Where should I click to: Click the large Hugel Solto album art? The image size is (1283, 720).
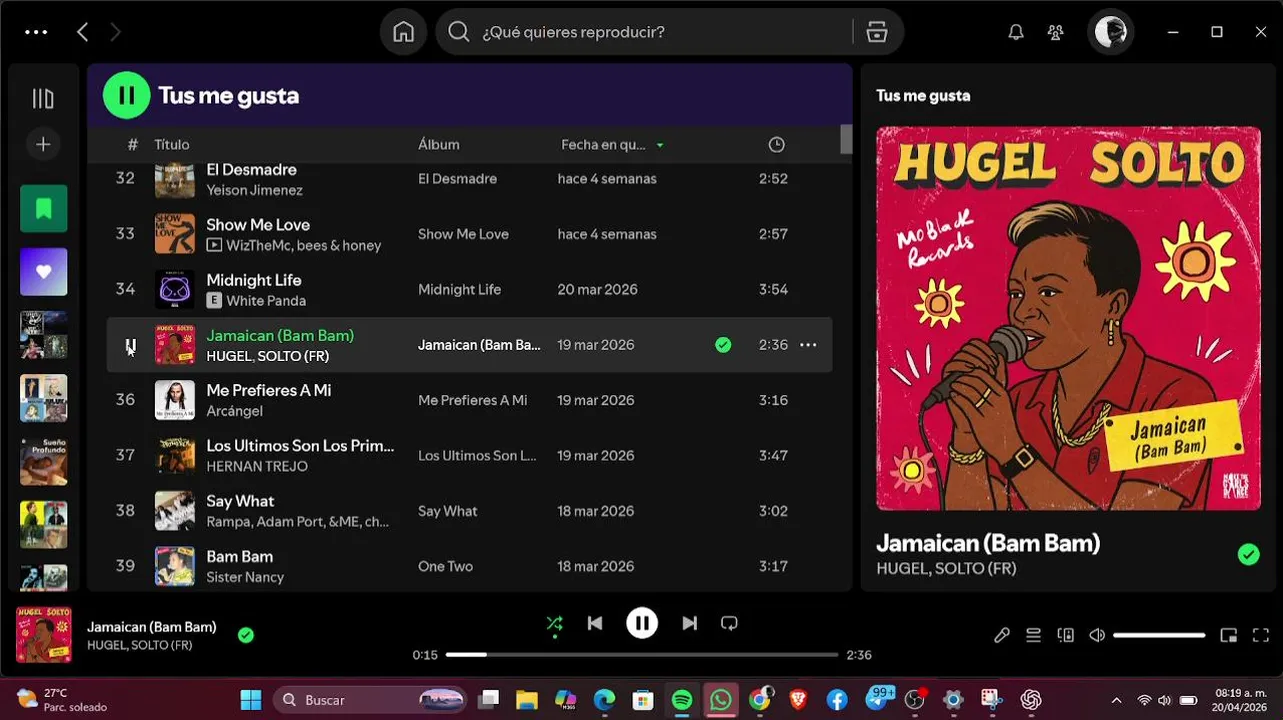tap(1068, 318)
